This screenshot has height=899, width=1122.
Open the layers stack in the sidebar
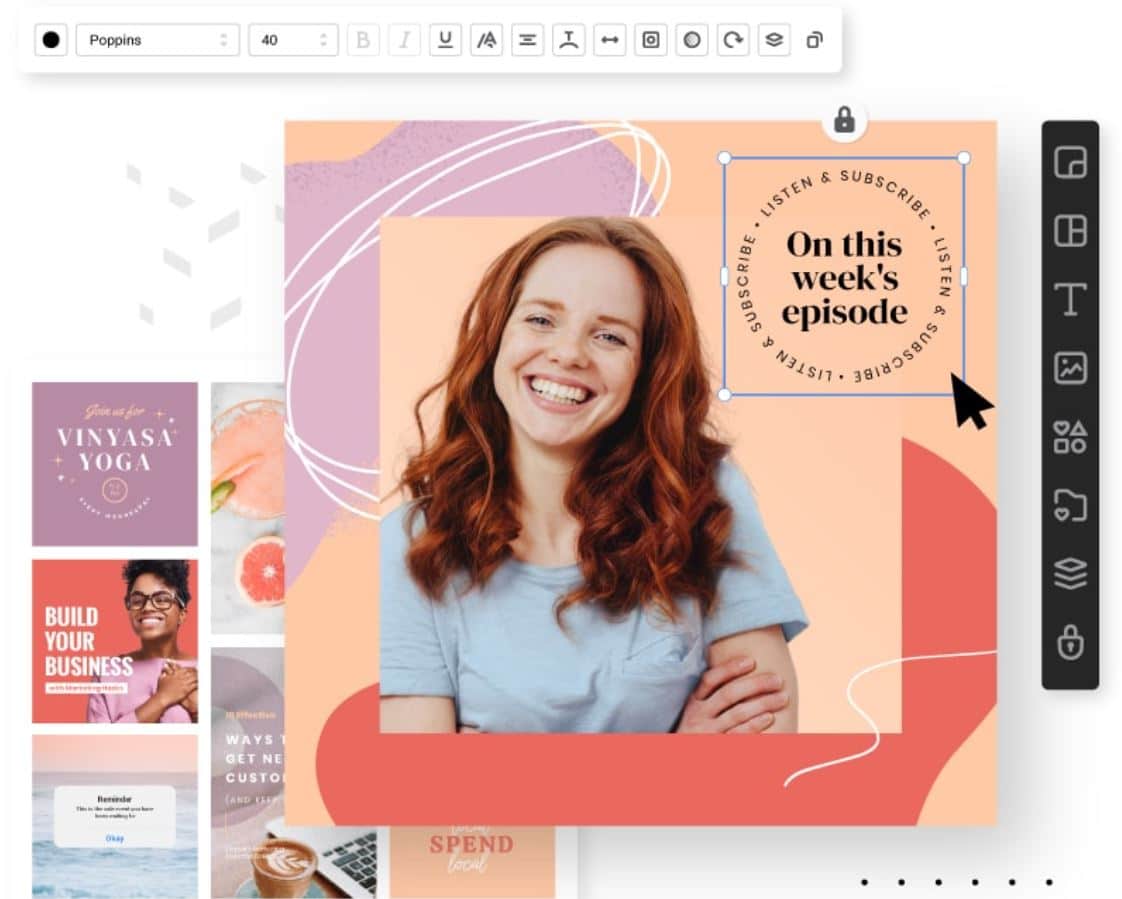pyautogui.click(x=1070, y=574)
